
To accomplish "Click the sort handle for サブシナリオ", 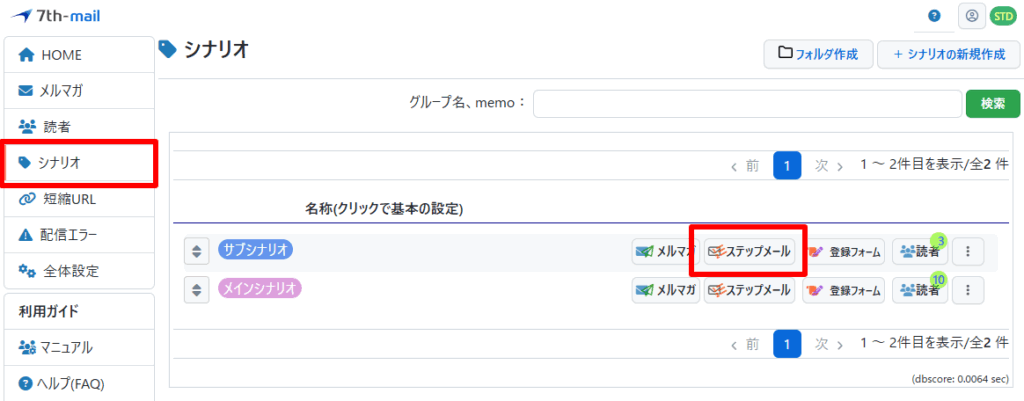I will 197,251.
